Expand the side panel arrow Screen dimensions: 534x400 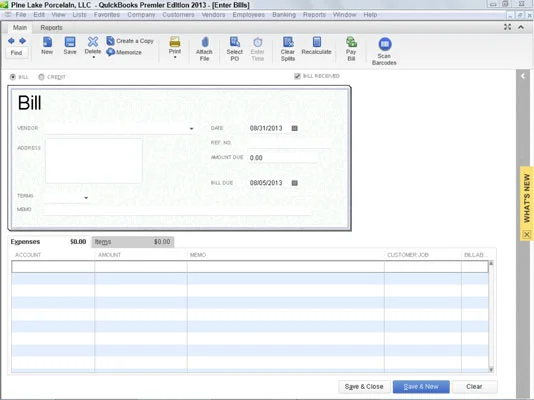pos(523,76)
